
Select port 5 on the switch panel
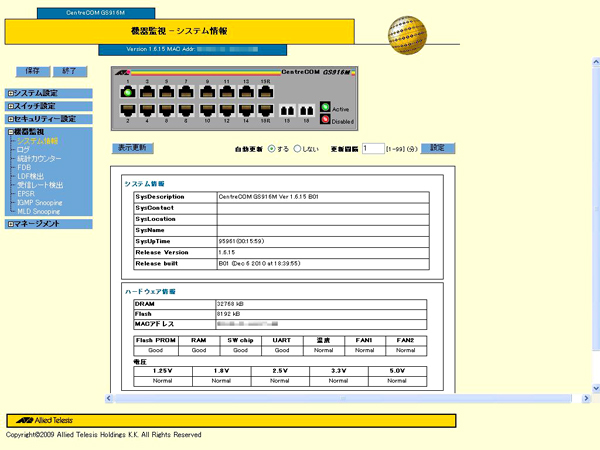[x=167, y=92]
